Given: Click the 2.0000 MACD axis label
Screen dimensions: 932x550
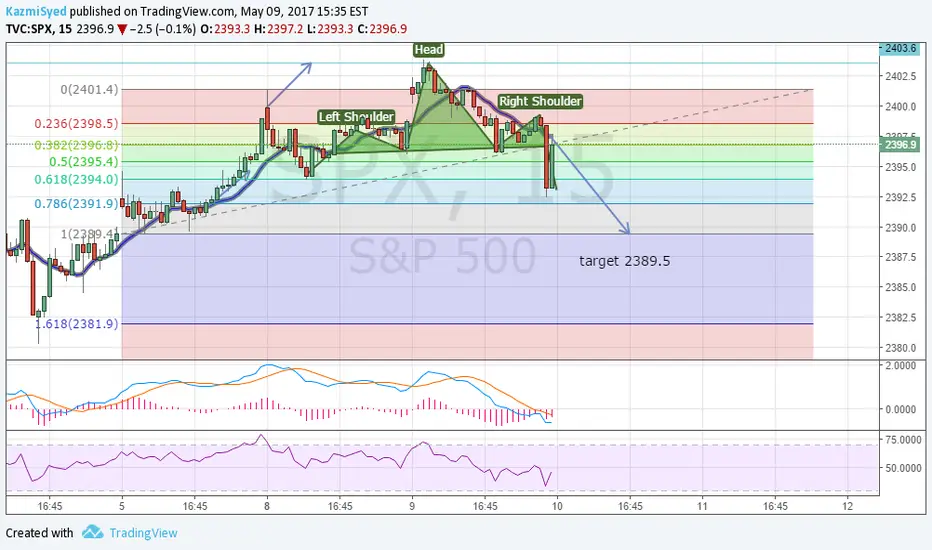Looking at the screenshot, I should (900, 366).
